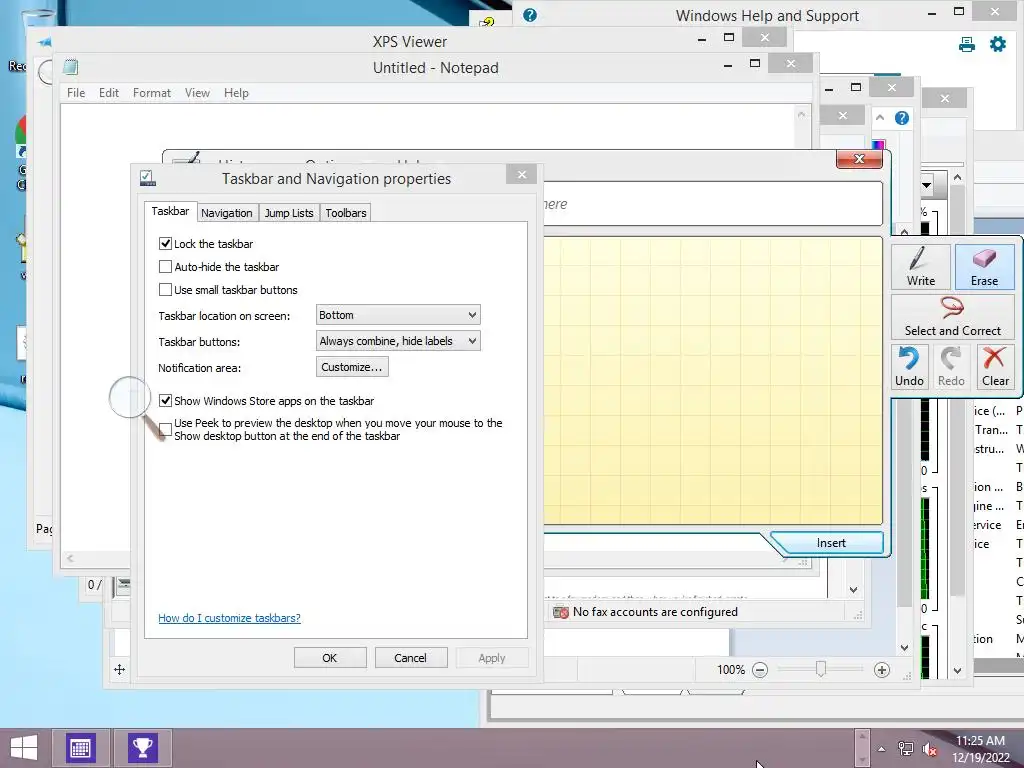Select the Taskbar tab

click(170, 211)
